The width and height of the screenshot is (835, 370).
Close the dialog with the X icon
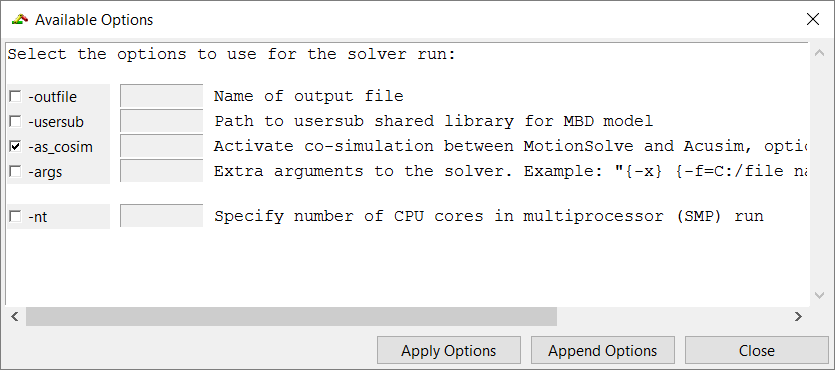(813, 20)
